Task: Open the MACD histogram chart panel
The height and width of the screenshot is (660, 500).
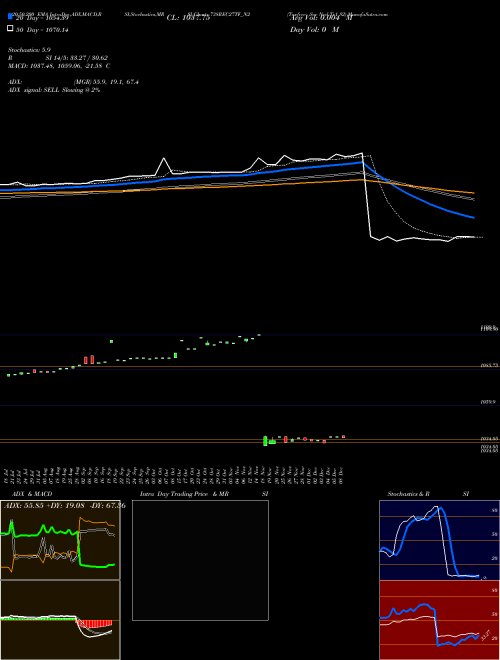Action: [x=60, y=620]
